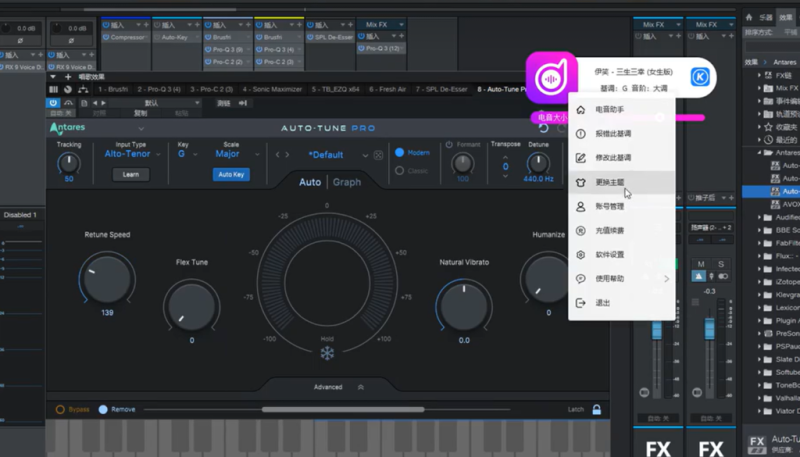Click the Antares logo in Auto-Tune Pro
Image resolution: width=800 pixels, height=457 pixels.
tap(67, 128)
